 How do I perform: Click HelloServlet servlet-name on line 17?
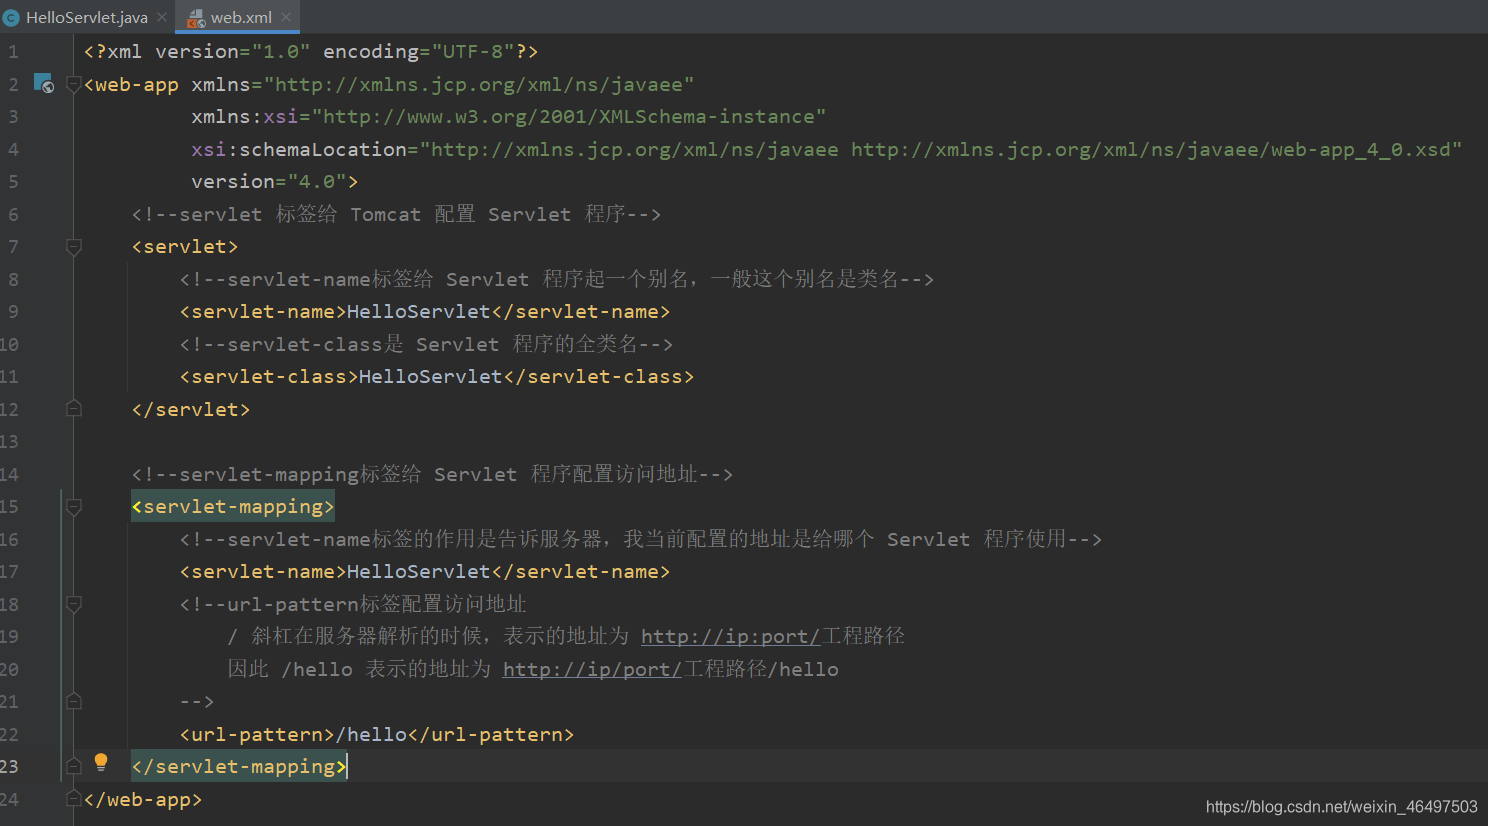point(418,571)
